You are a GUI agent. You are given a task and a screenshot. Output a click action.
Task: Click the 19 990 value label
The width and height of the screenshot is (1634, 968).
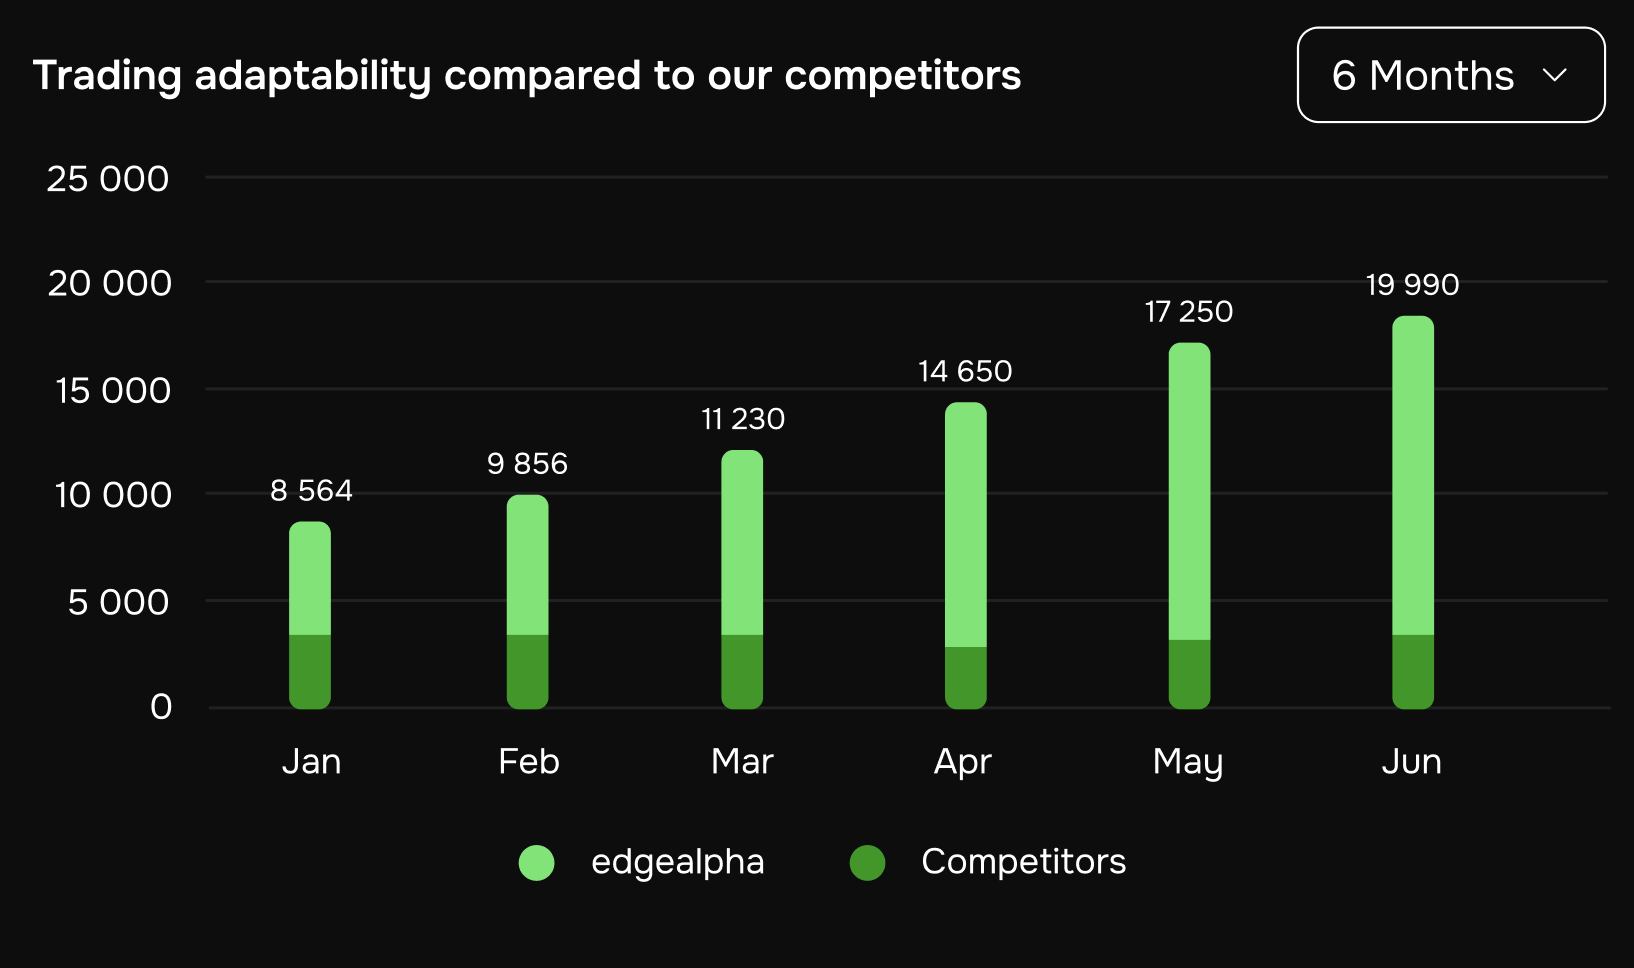(1412, 285)
